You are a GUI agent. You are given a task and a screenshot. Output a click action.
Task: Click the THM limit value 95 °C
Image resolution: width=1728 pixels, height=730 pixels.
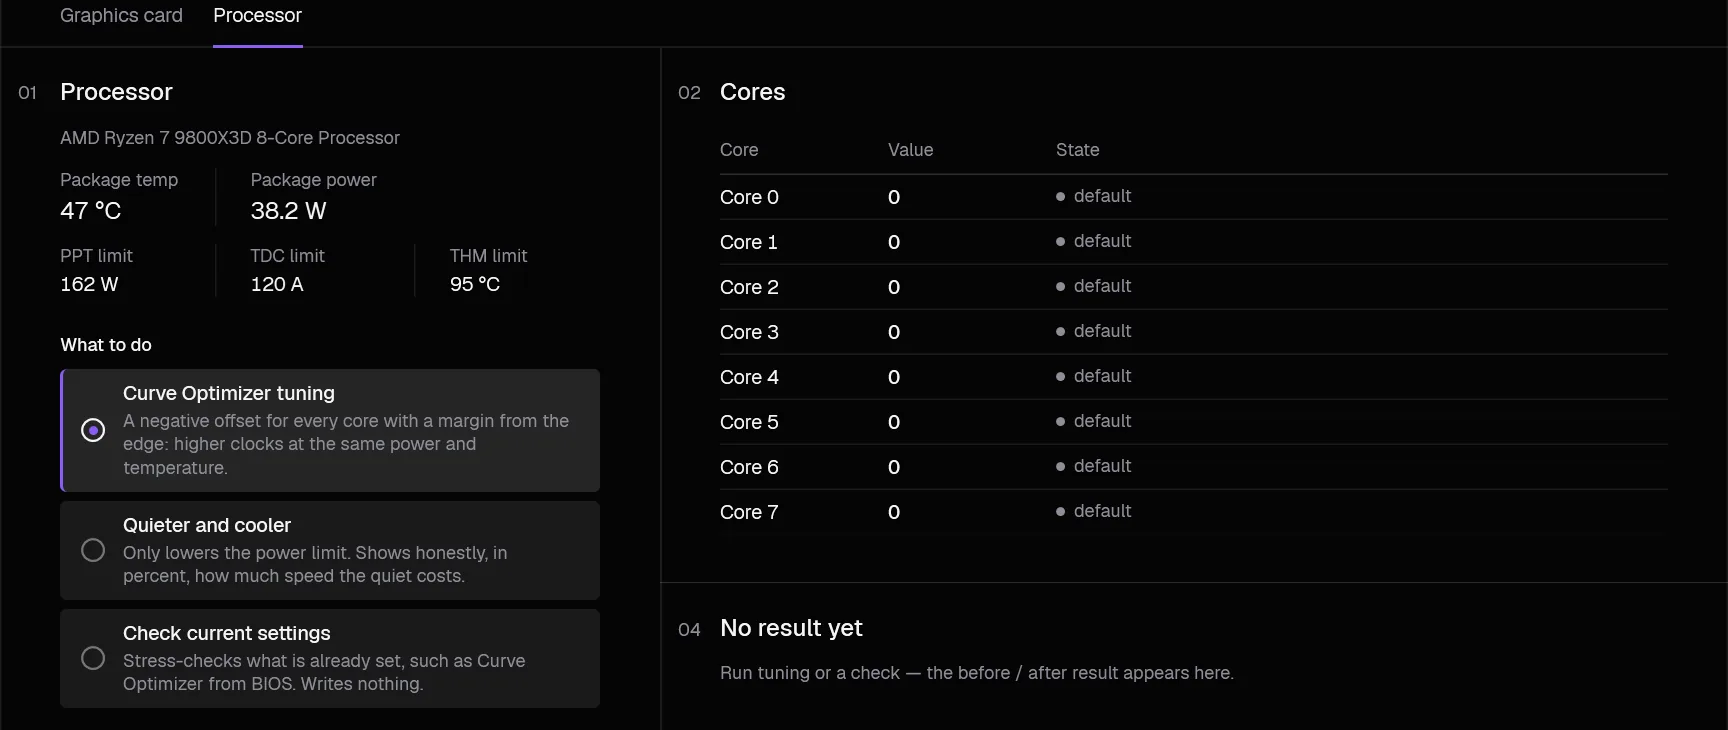pos(475,284)
